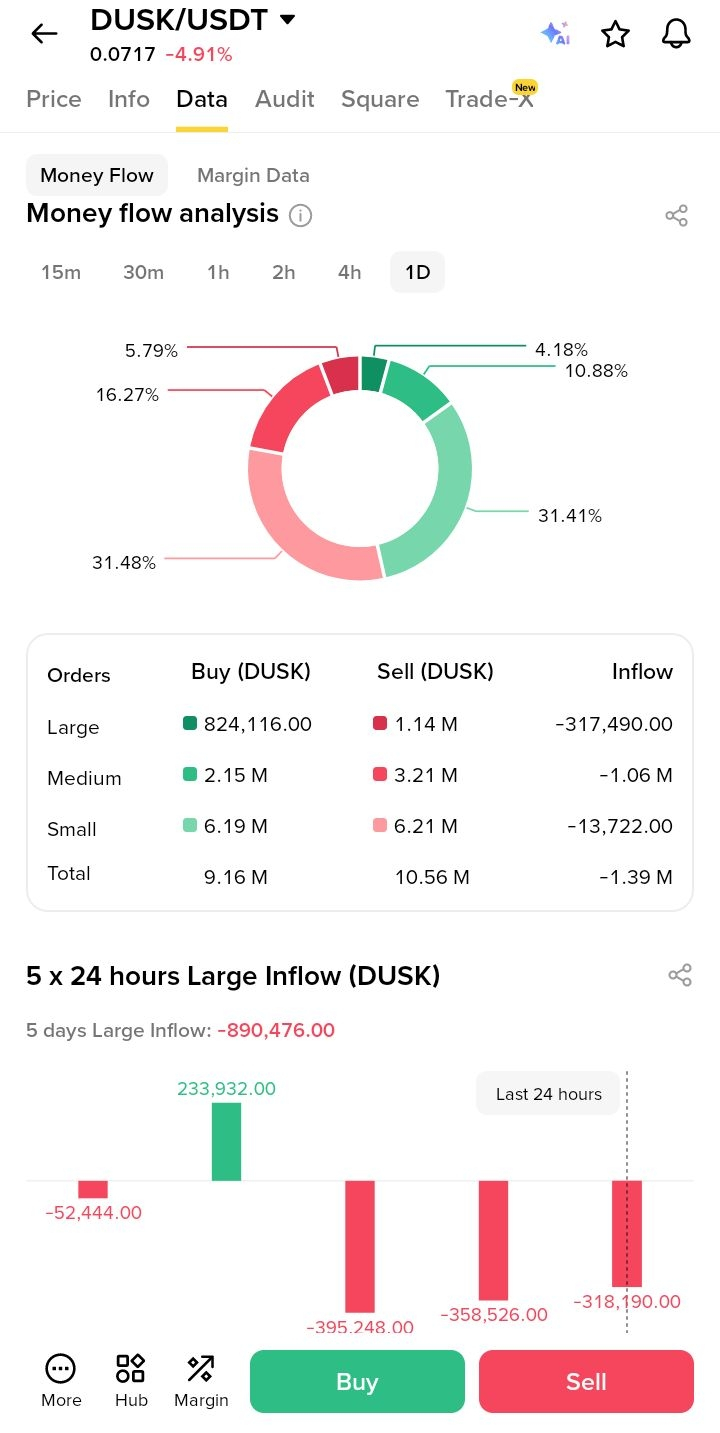This screenshot has height=1433, width=720.
Task: Select the Data tab
Action: click(202, 99)
